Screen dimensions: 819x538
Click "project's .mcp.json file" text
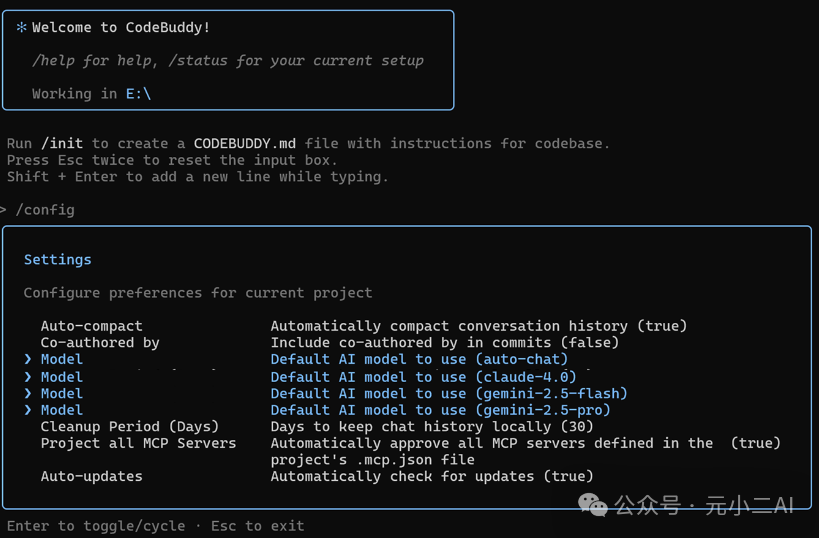point(372,460)
